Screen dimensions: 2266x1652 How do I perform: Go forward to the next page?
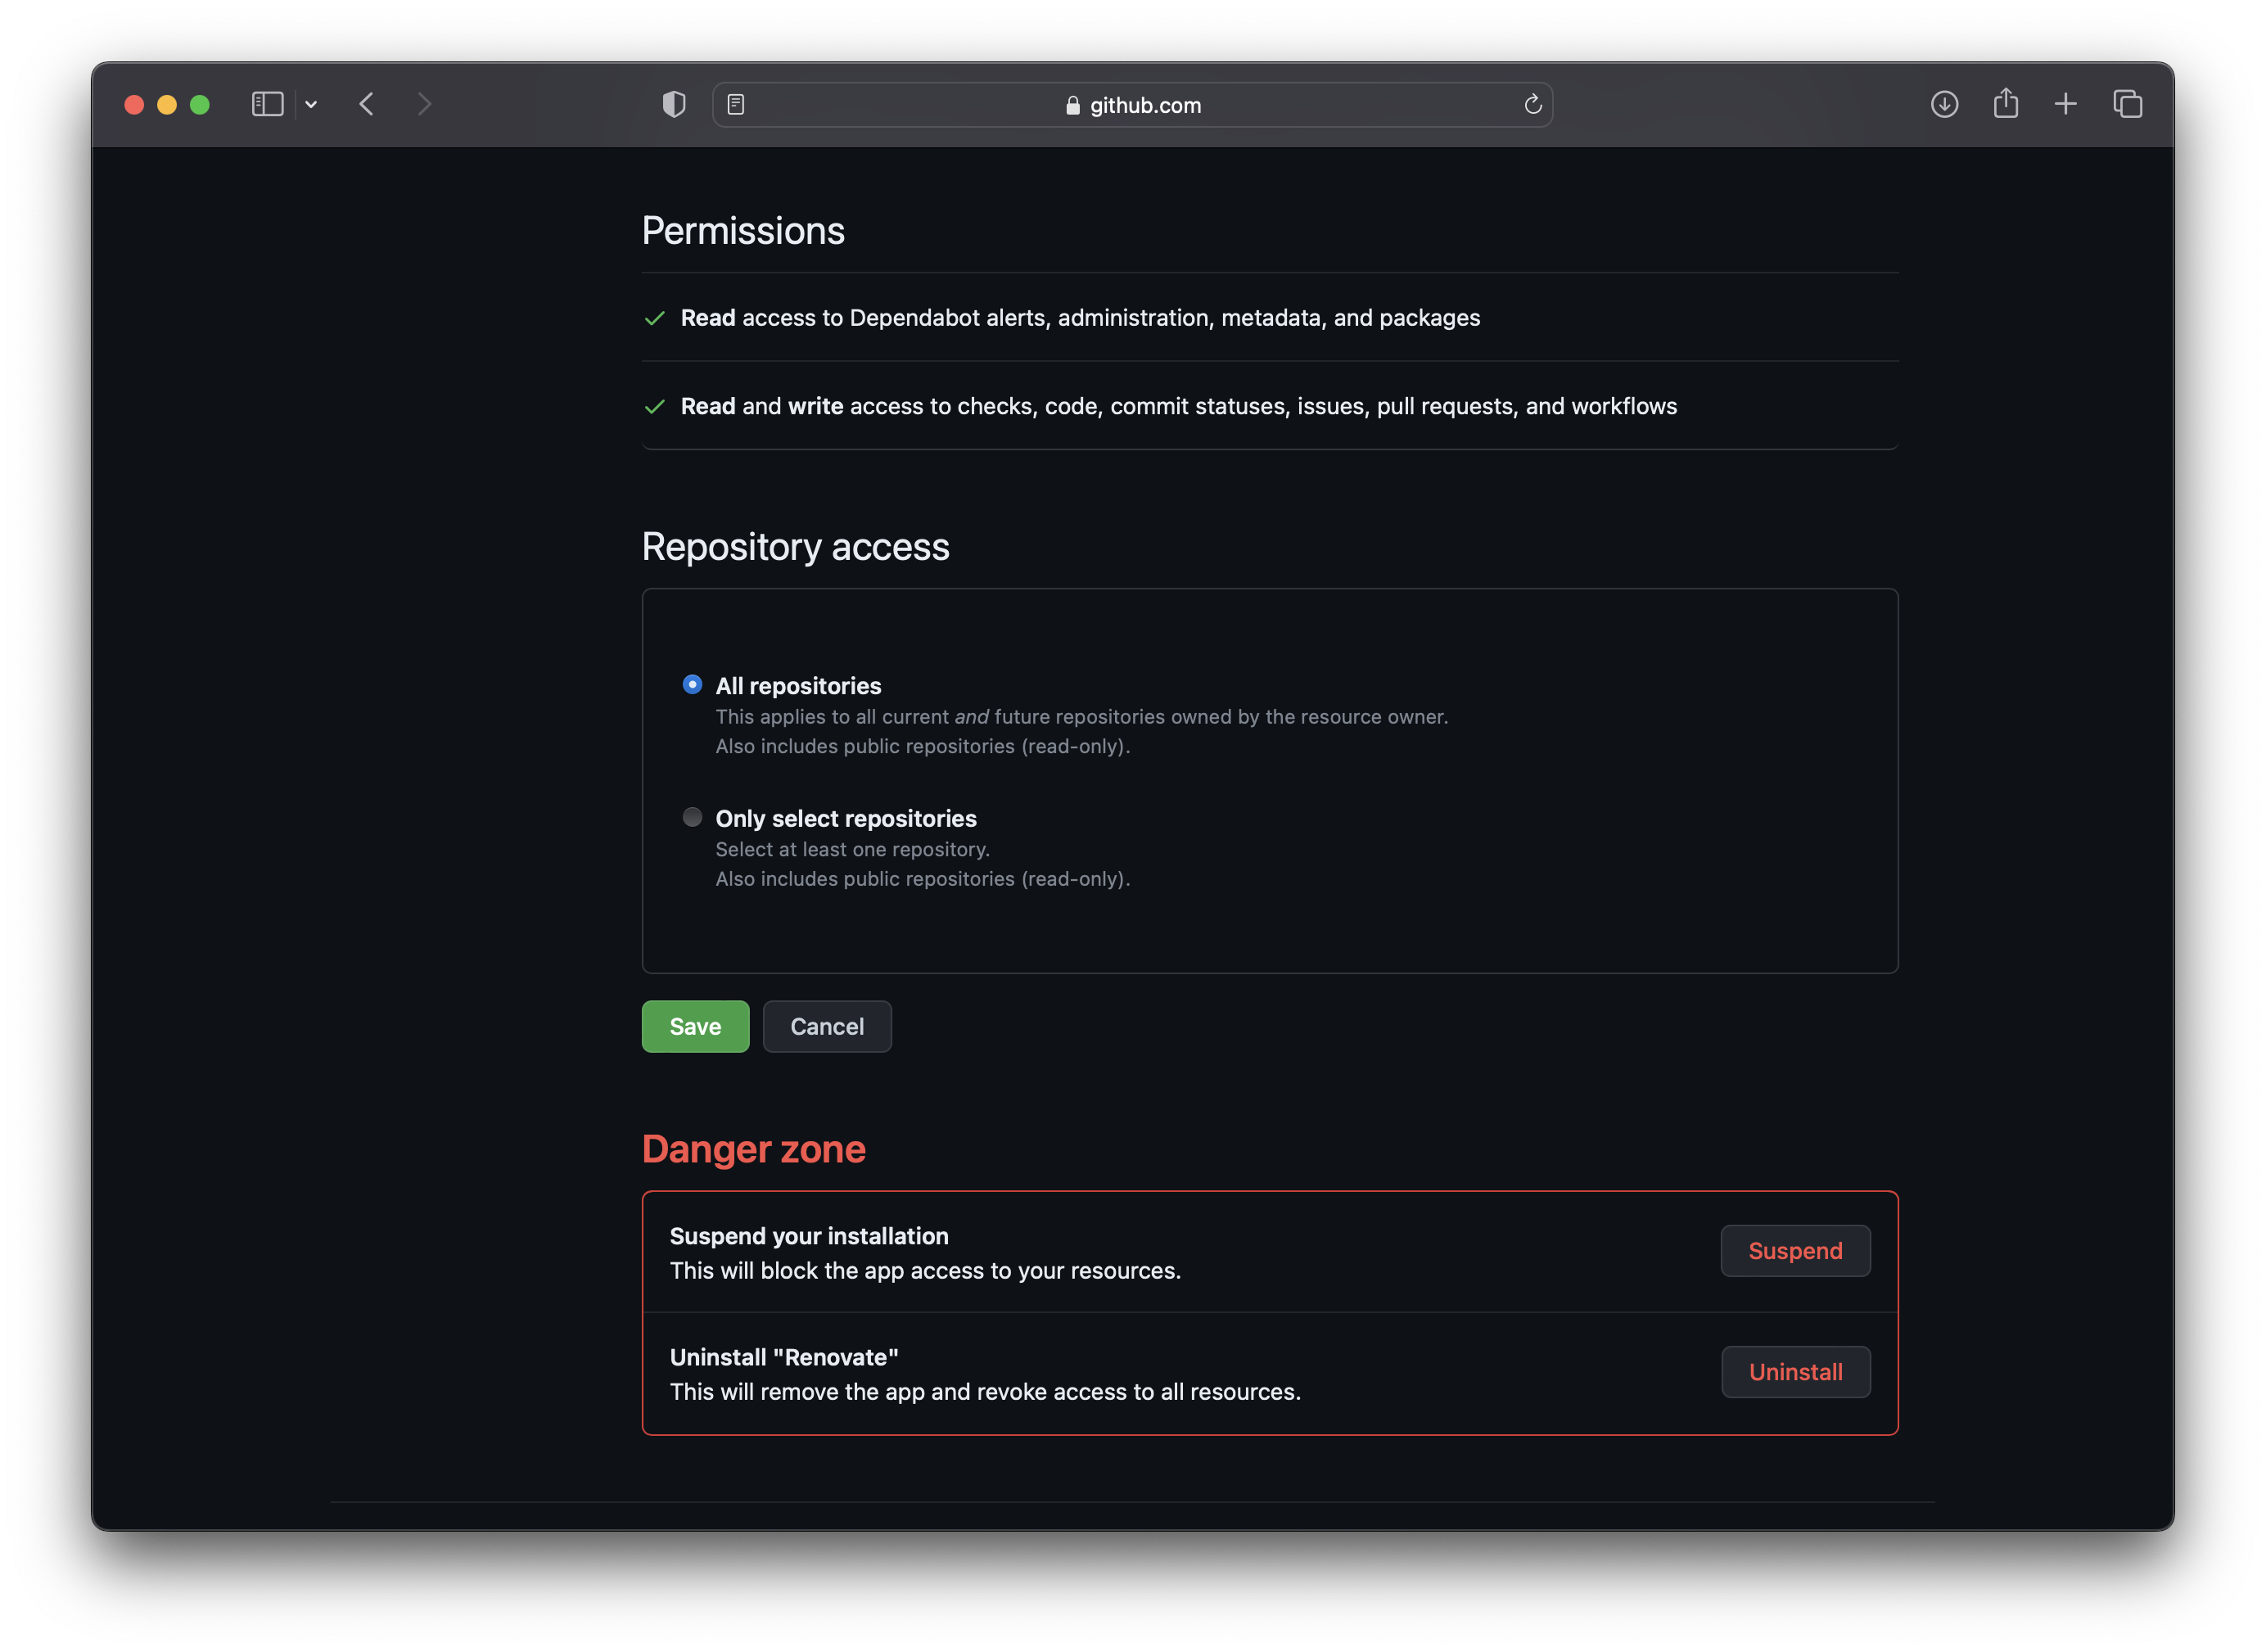tap(424, 104)
